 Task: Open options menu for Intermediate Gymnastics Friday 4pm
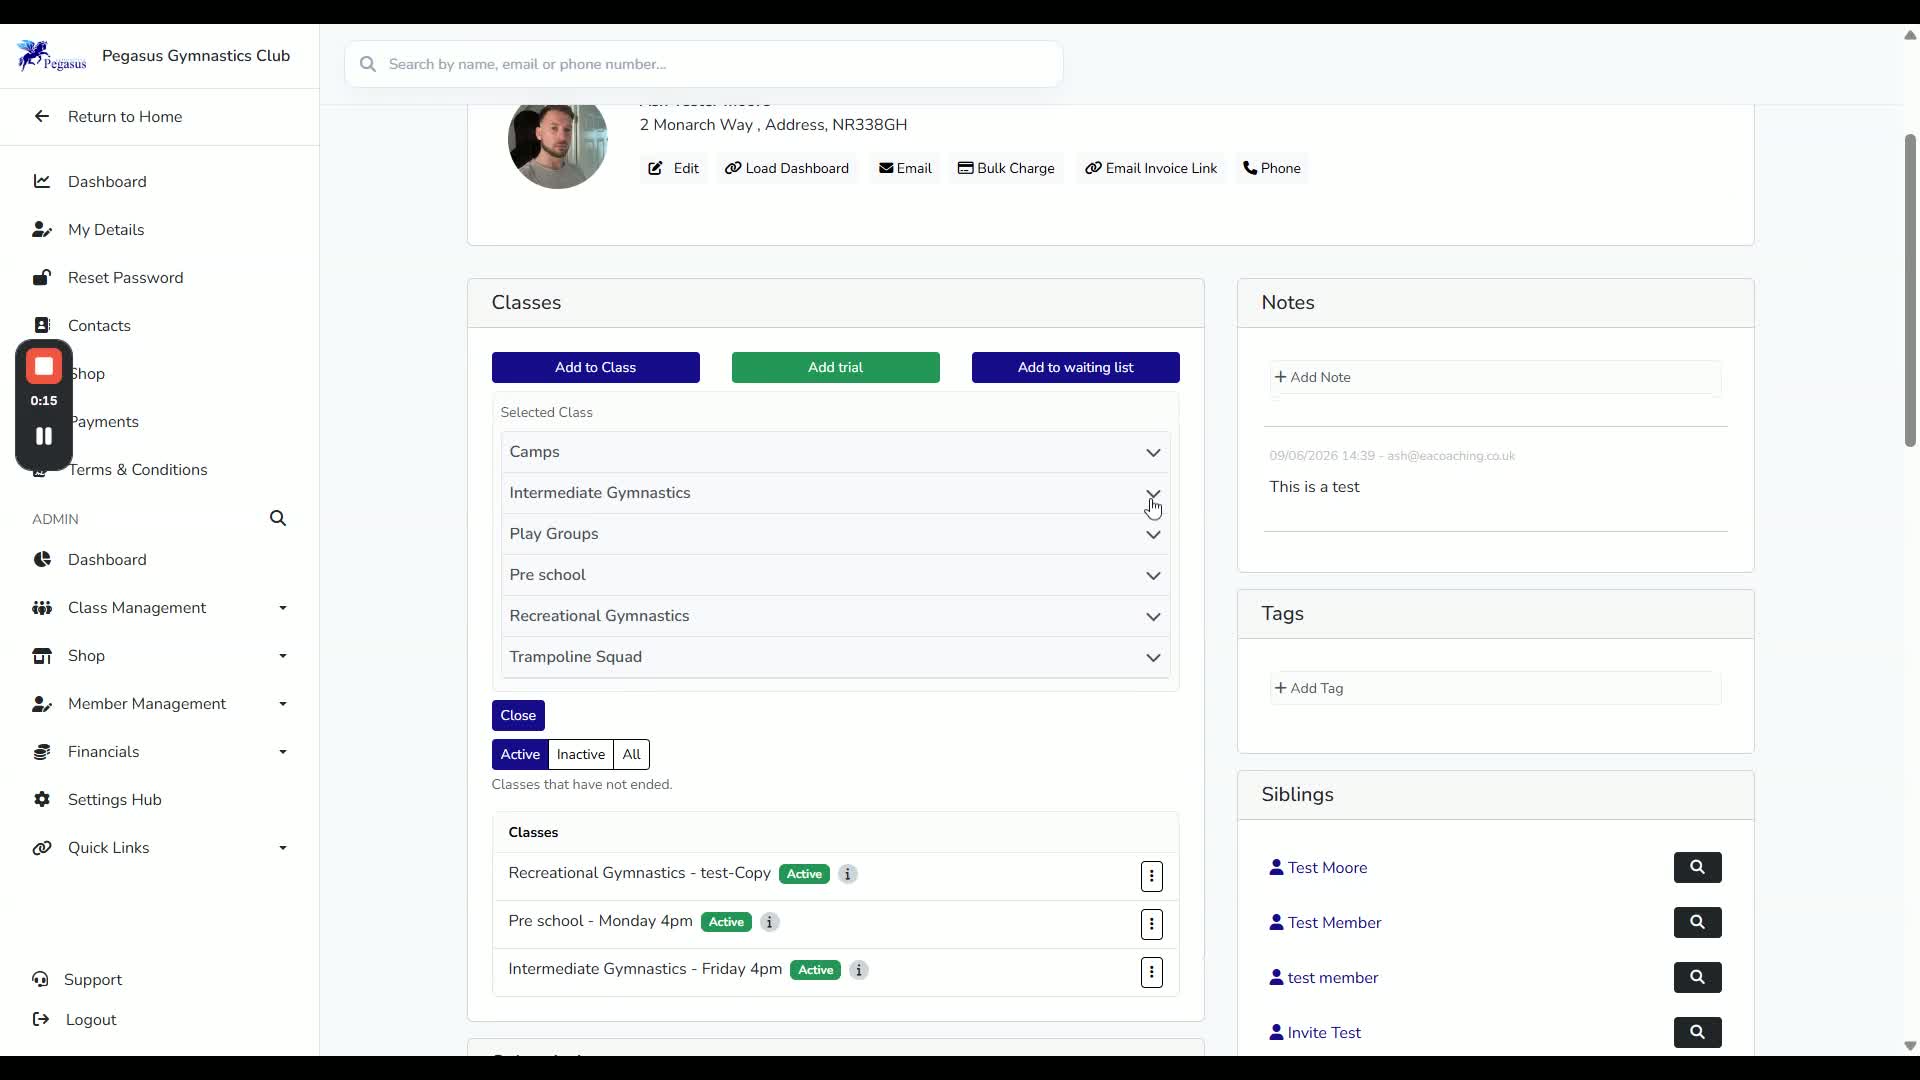pos(1152,973)
